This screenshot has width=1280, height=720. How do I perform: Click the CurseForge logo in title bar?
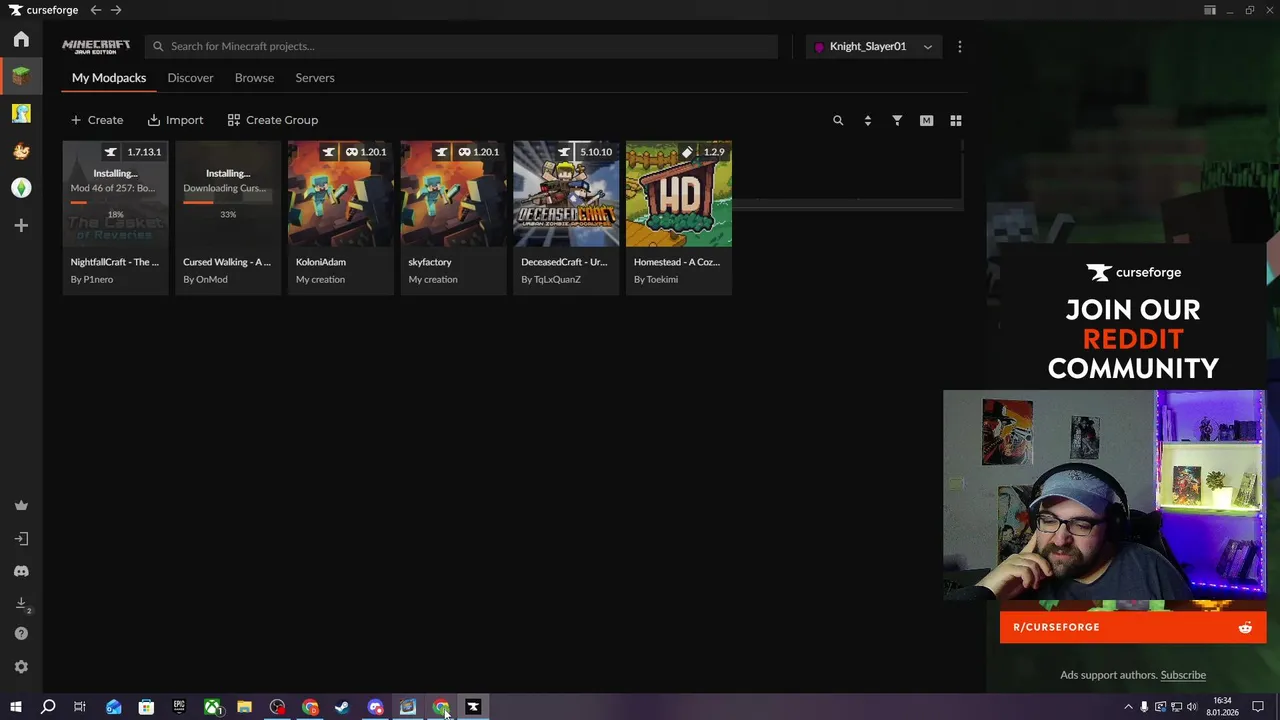coord(44,10)
